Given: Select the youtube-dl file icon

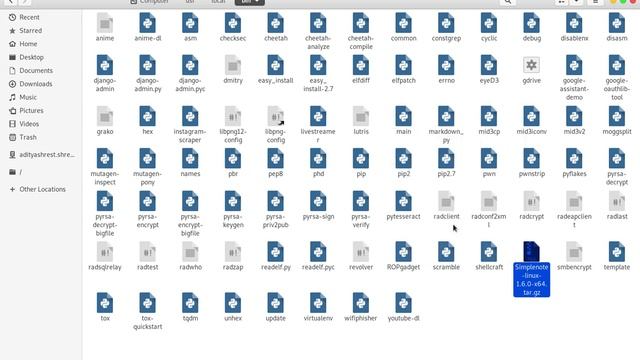Looking at the screenshot, I should (403, 303).
